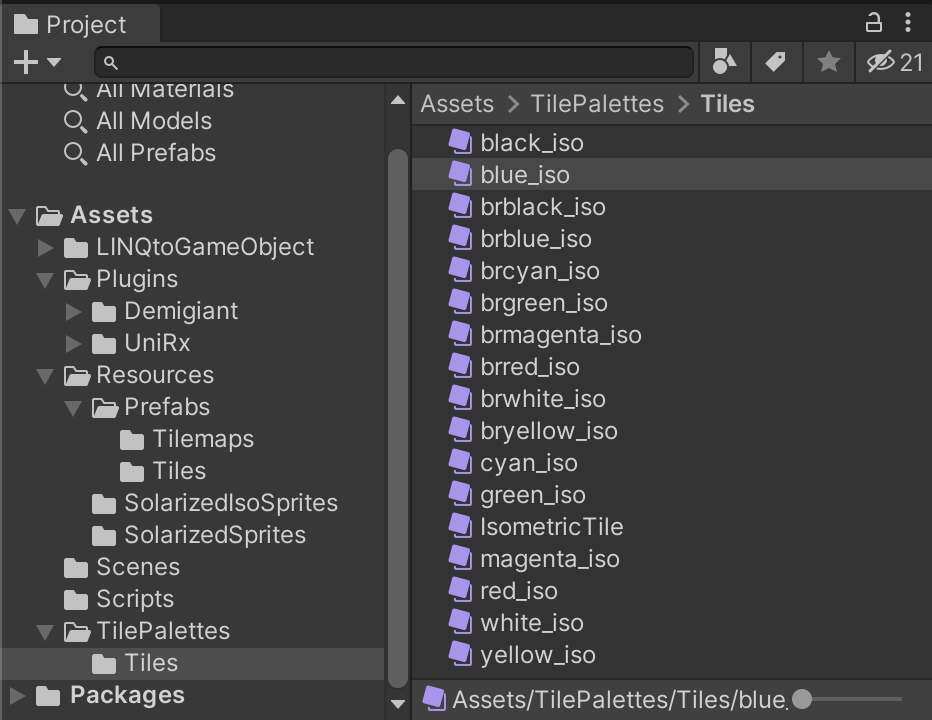Select the bryellow_iso tile icon
The width and height of the screenshot is (932, 720).
[x=460, y=430]
